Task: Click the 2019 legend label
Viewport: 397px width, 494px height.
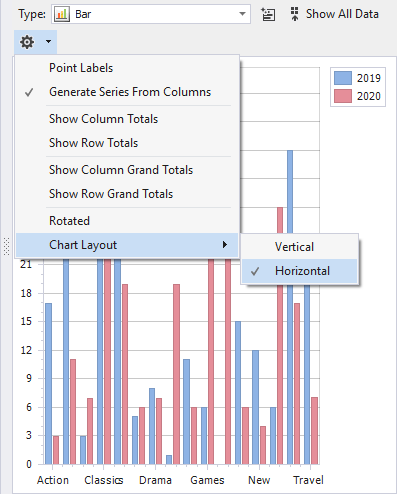Action: tap(369, 78)
